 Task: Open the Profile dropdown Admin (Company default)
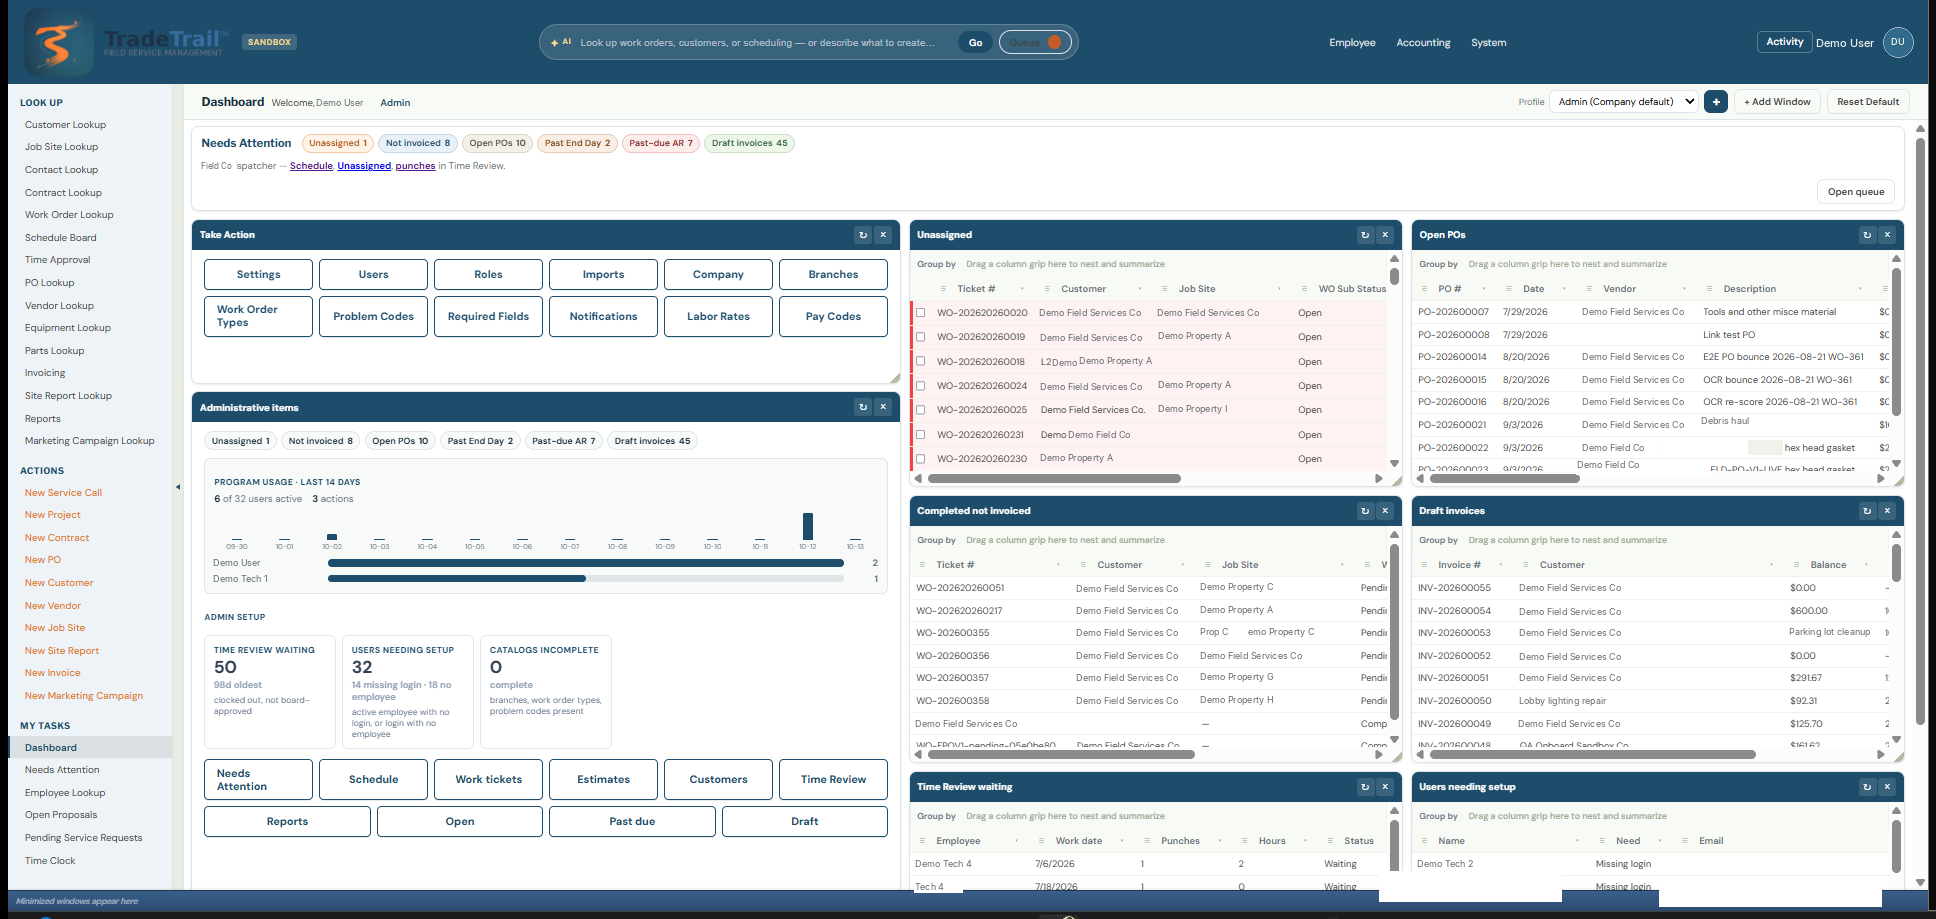pyautogui.click(x=1625, y=102)
